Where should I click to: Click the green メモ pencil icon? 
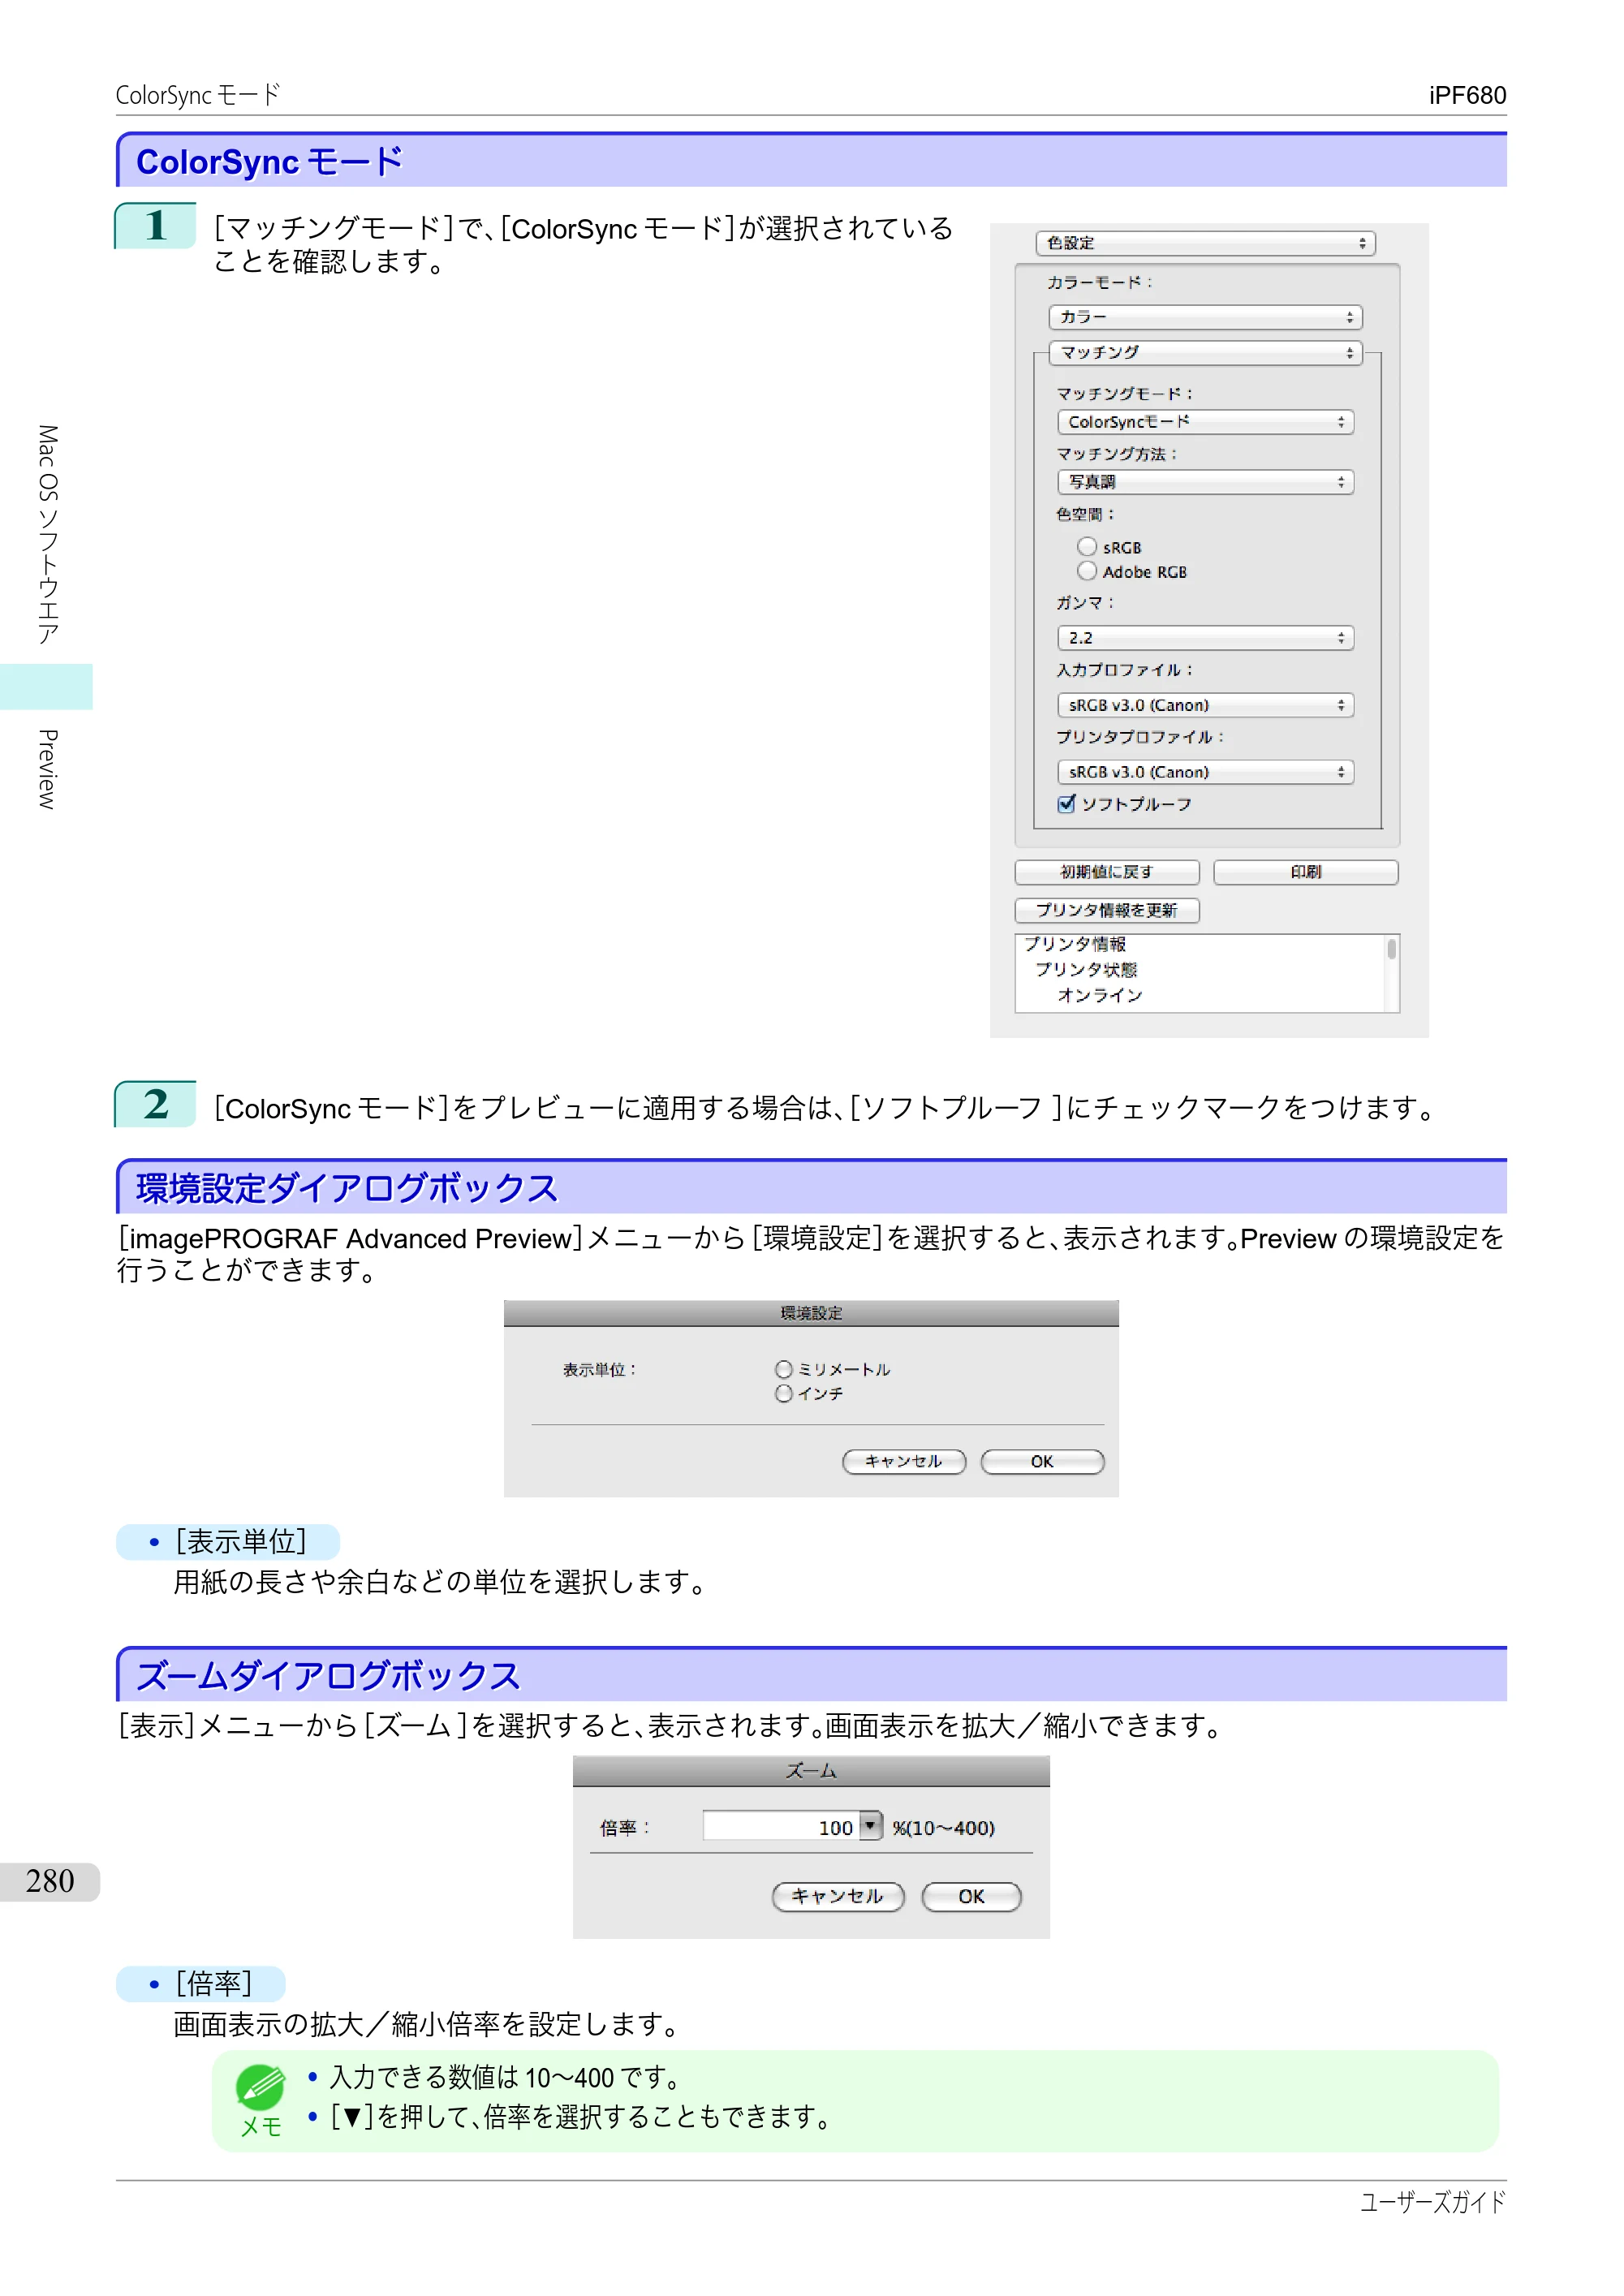(260, 2087)
